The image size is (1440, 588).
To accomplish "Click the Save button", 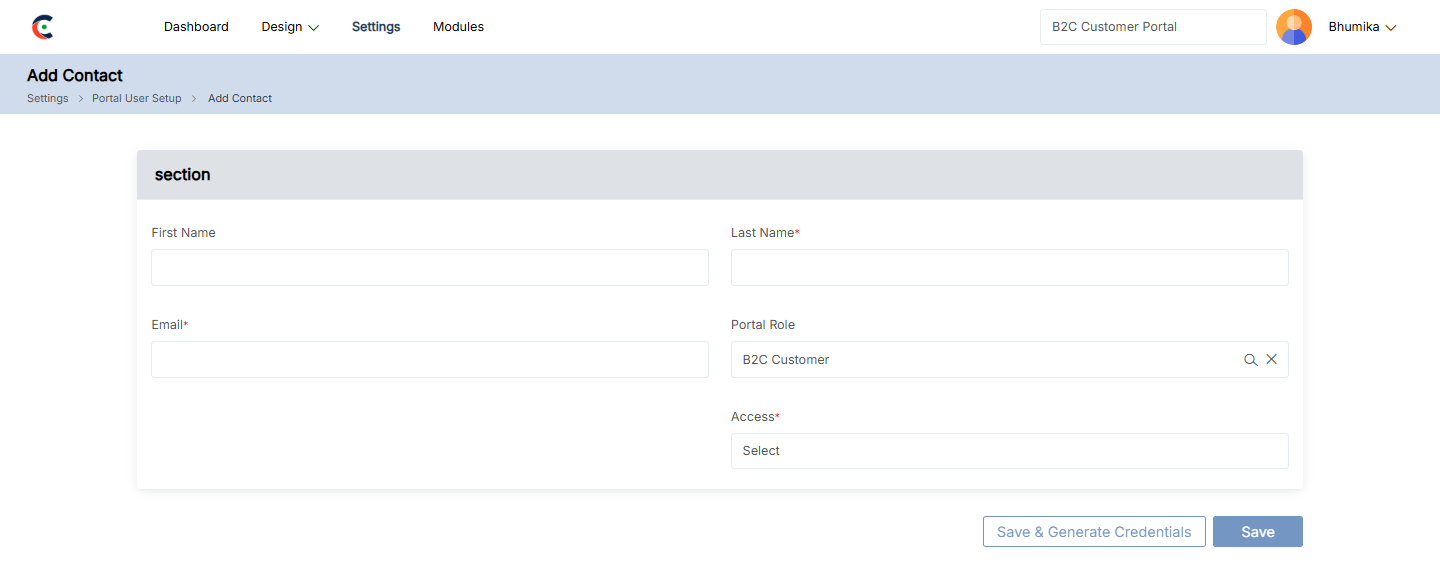I will 1257,532.
